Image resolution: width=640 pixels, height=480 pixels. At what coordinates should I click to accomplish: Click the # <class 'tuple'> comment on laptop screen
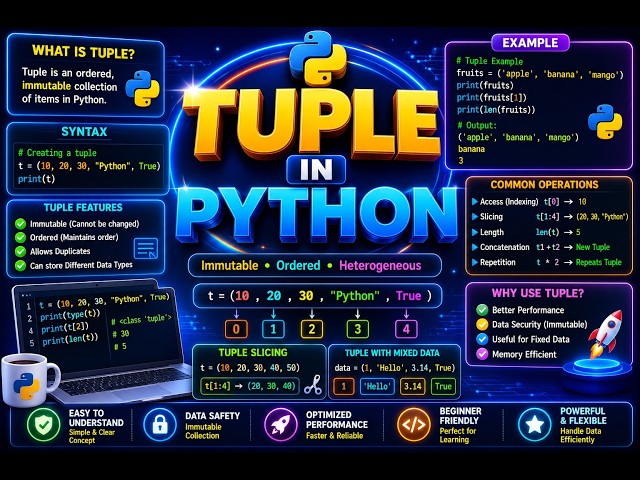[x=141, y=320]
